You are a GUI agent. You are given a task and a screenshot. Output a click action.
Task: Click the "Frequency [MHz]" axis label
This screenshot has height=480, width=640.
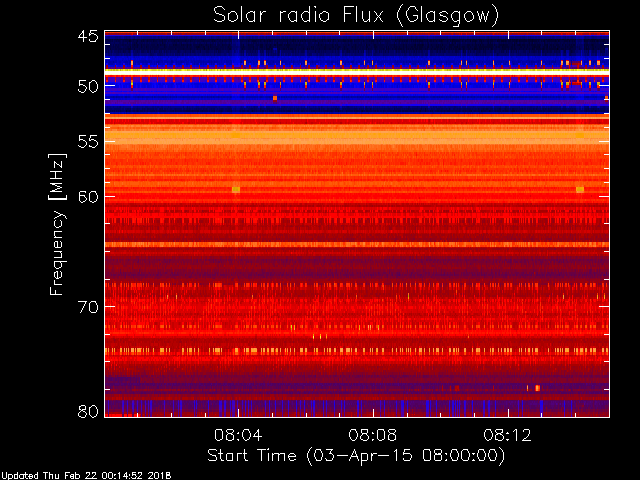pos(57,224)
